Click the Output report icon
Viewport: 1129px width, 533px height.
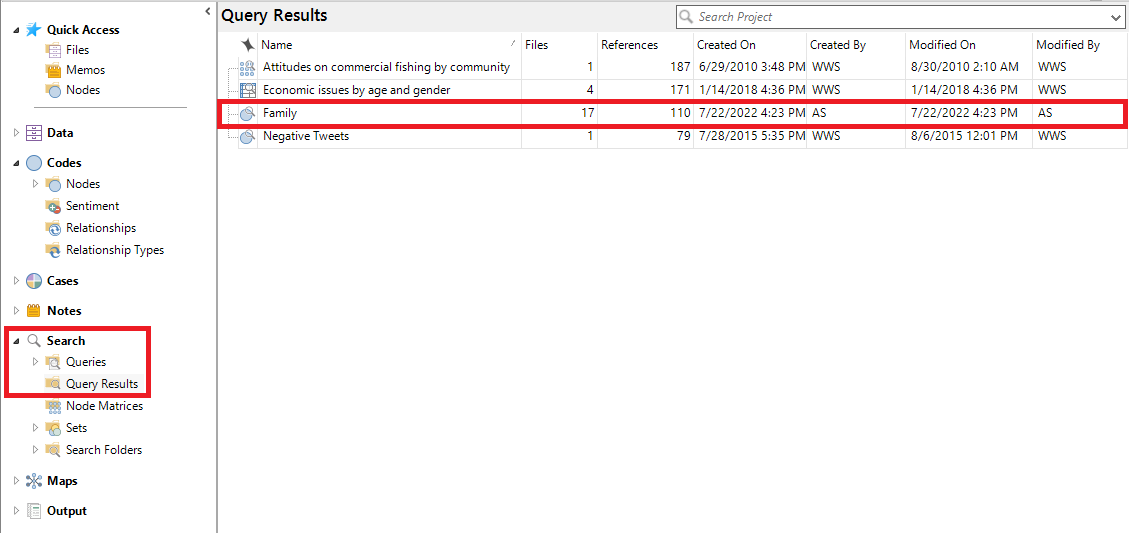(x=34, y=511)
